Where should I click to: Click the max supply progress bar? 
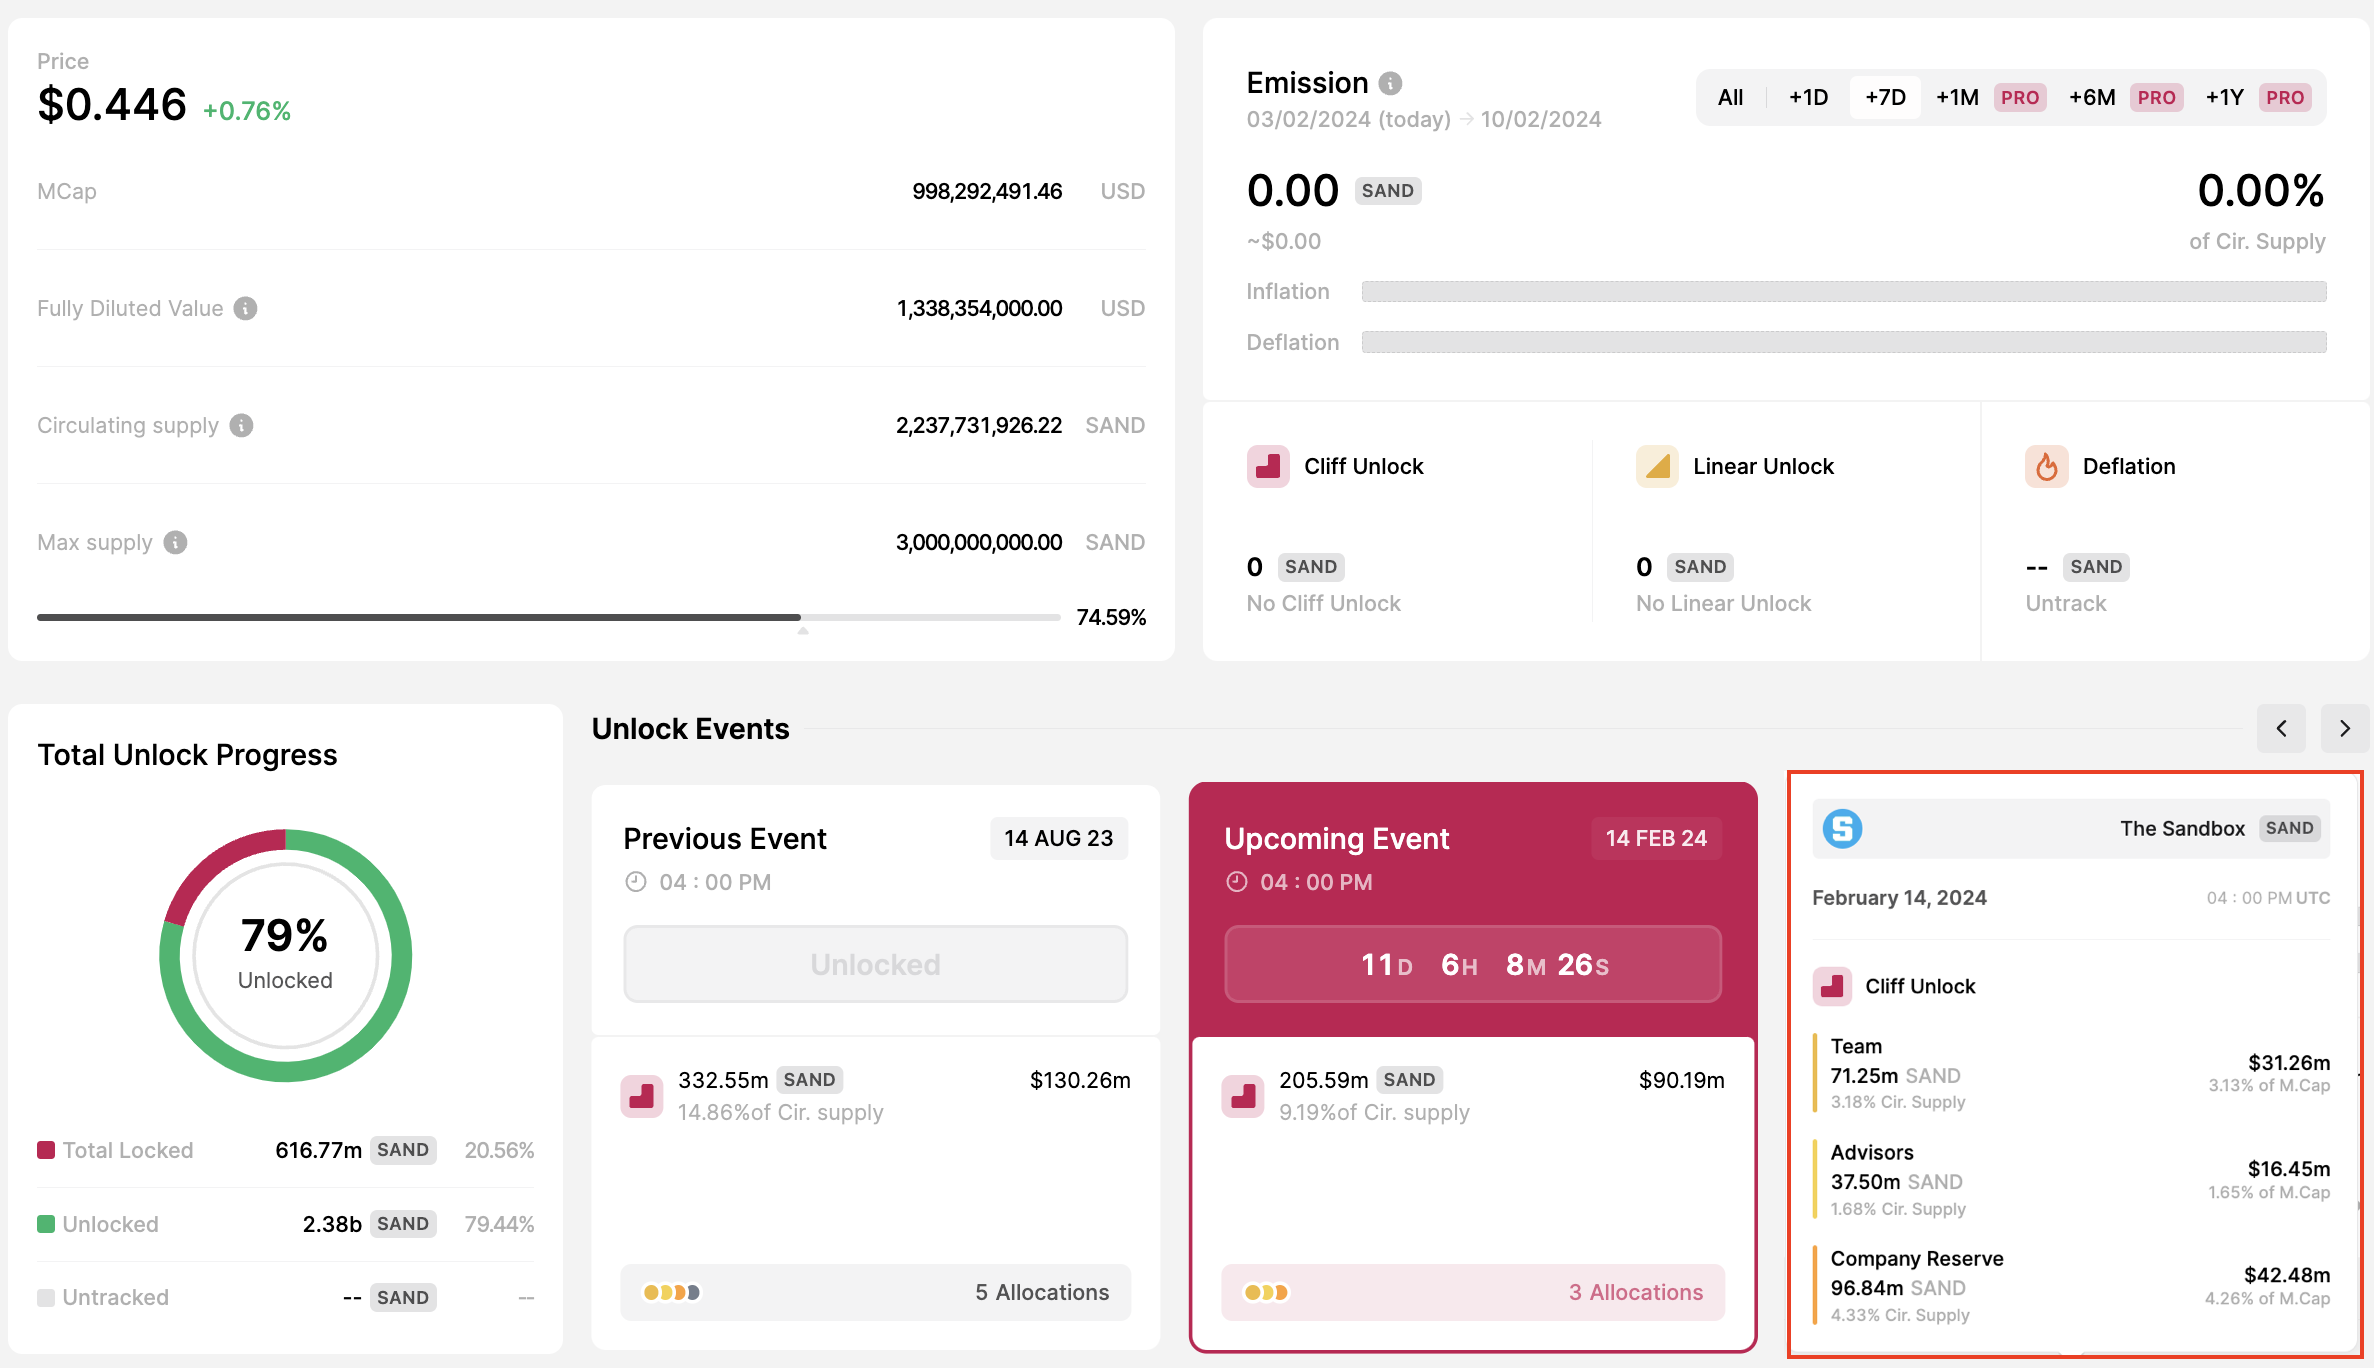point(548,617)
